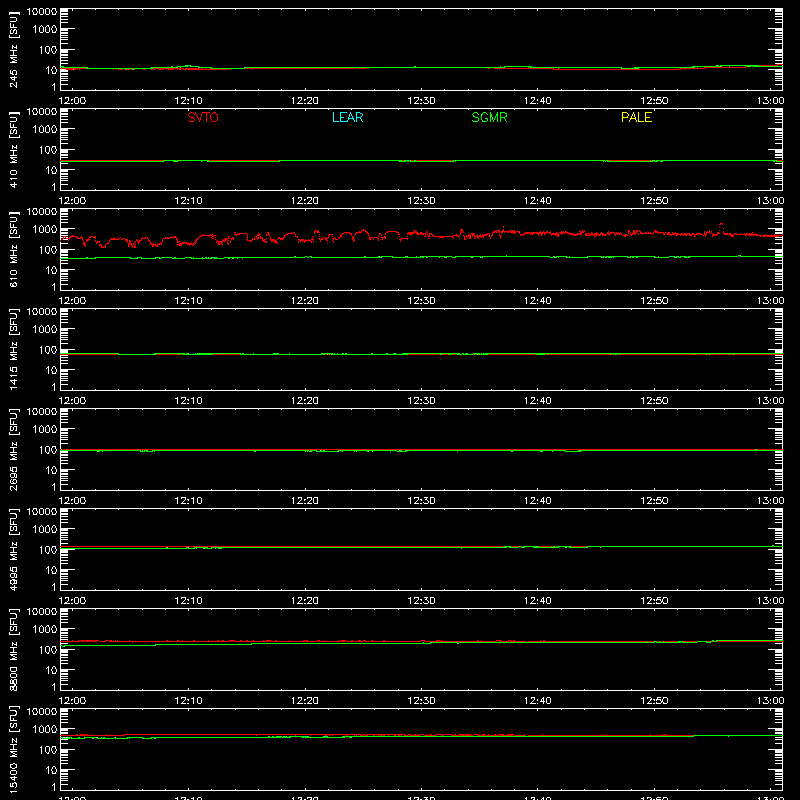Click 13:00 tick under the 610 MHz panel
800x800 pixels.
[x=770, y=301]
